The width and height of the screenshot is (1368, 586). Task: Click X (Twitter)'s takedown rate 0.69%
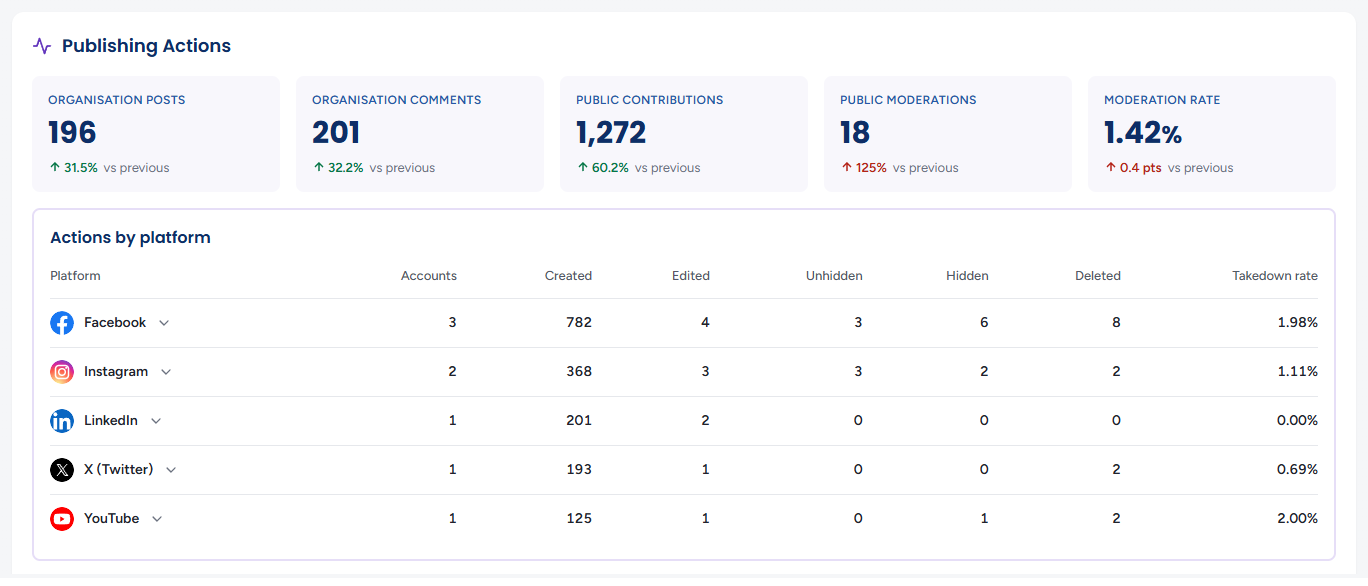coord(1297,470)
